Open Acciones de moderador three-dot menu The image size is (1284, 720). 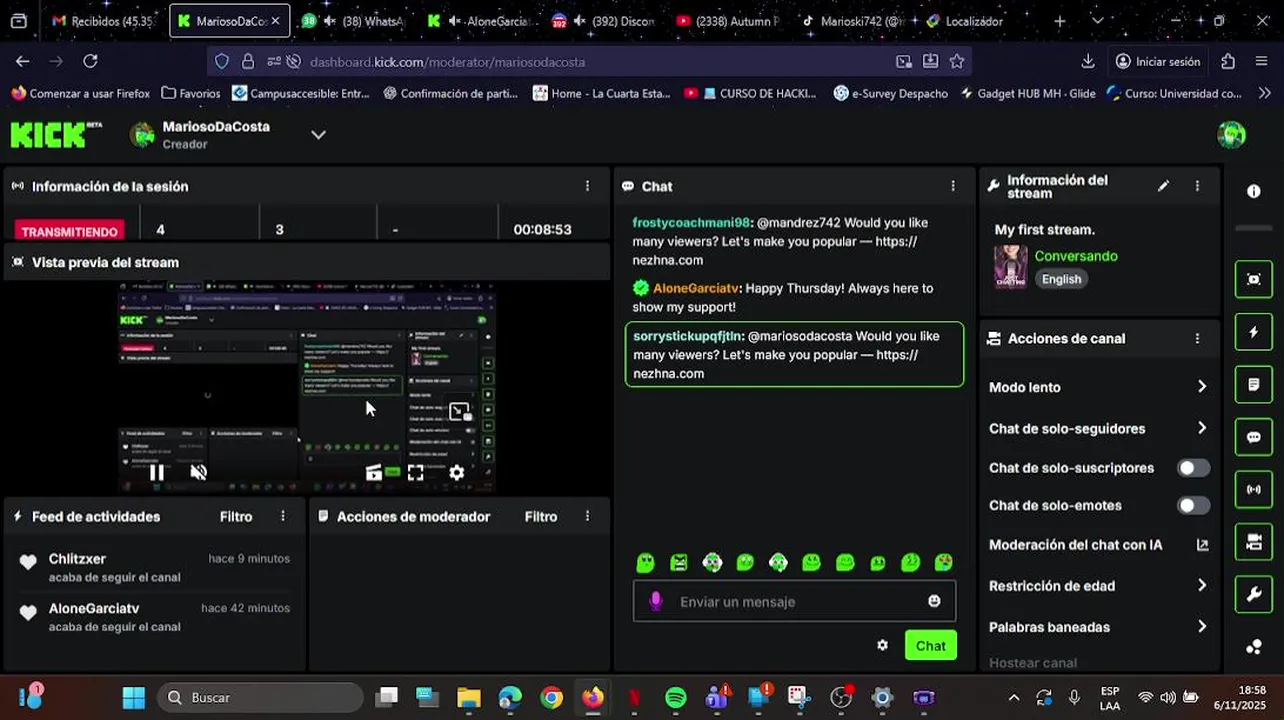click(x=587, y=516)
